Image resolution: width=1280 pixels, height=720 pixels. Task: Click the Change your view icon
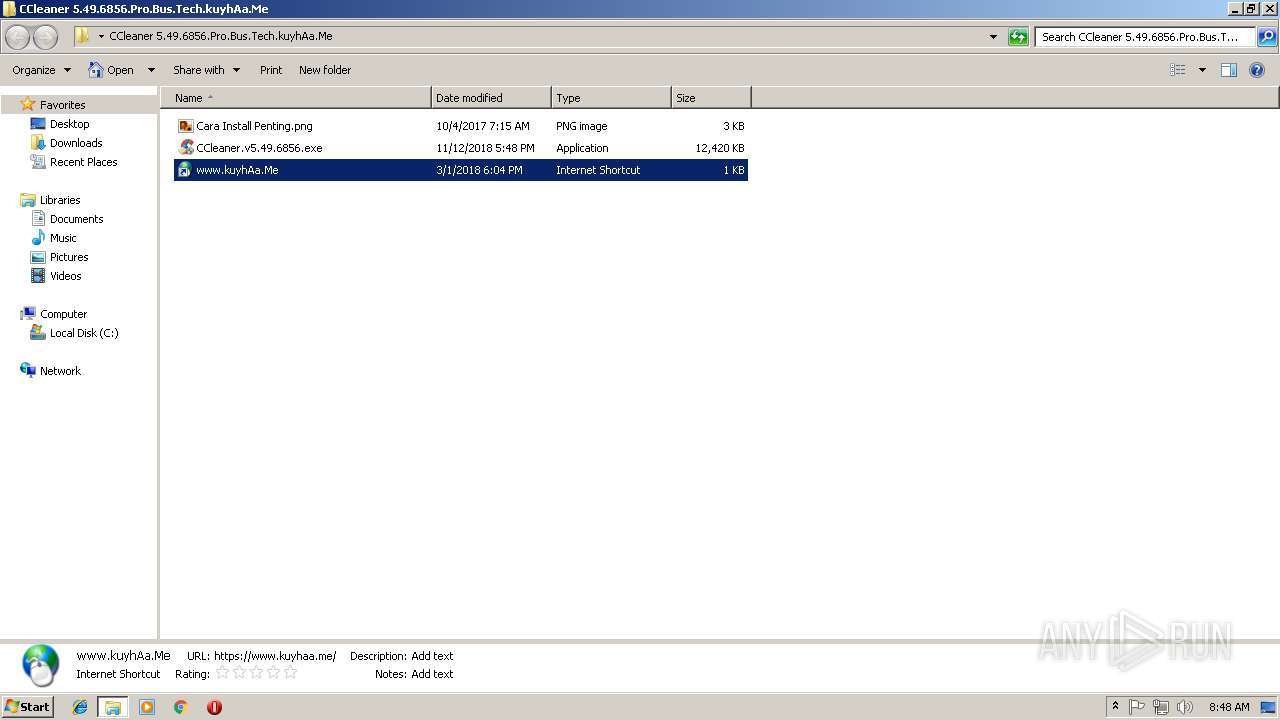tap(1178, 70)
